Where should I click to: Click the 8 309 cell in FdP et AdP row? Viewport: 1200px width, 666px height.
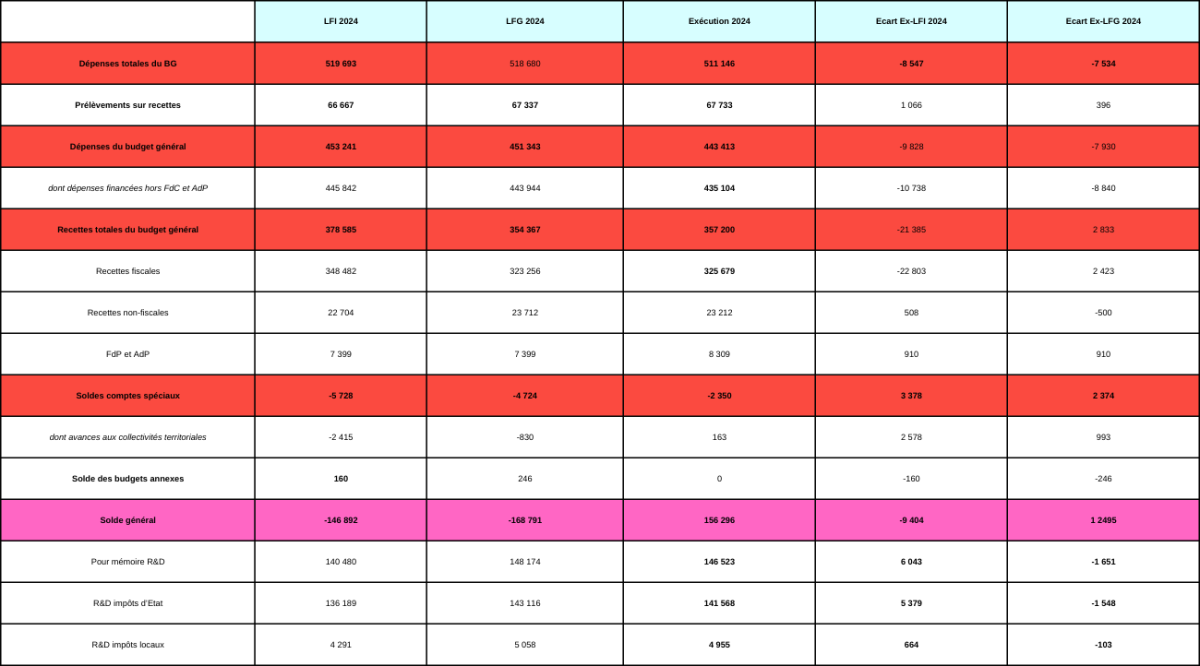[x=719, y=354]
